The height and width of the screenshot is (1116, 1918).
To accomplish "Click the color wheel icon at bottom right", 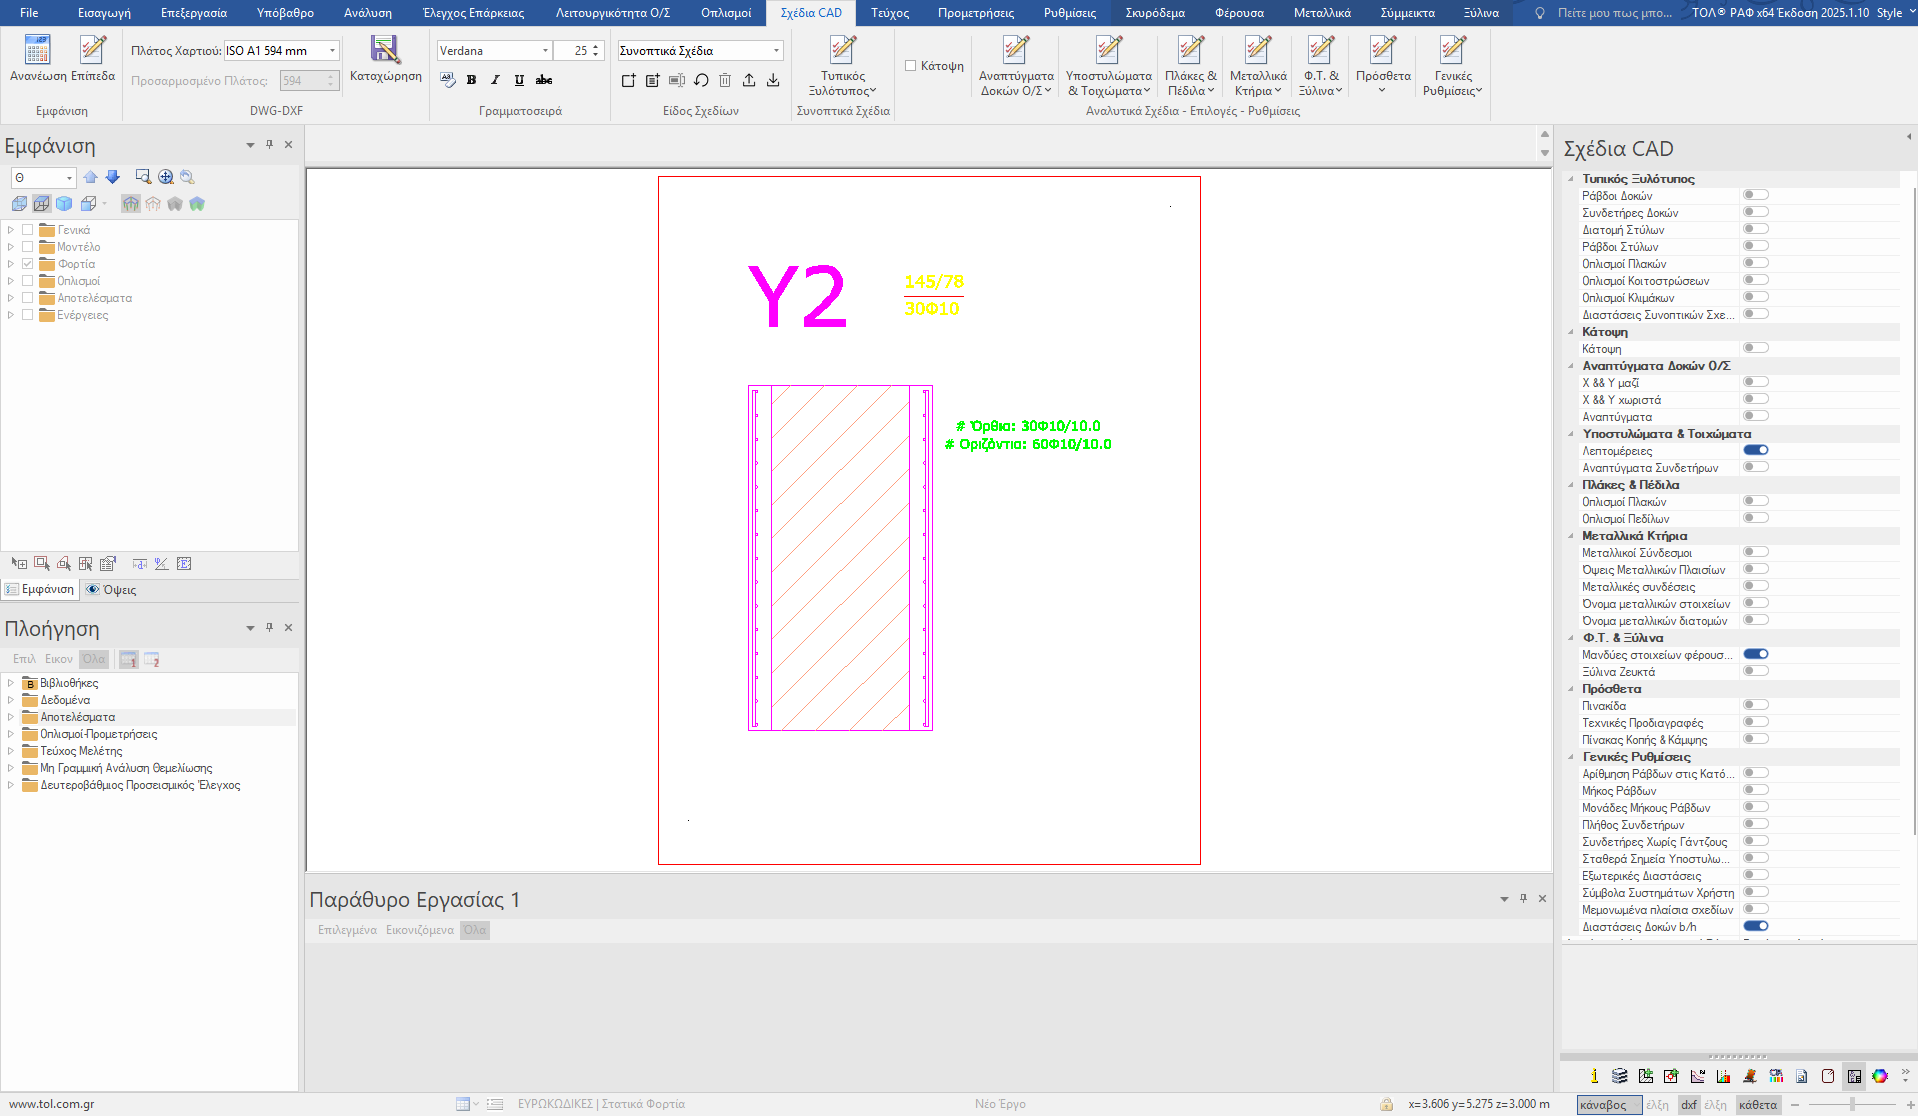I will click(1880, 1076).
